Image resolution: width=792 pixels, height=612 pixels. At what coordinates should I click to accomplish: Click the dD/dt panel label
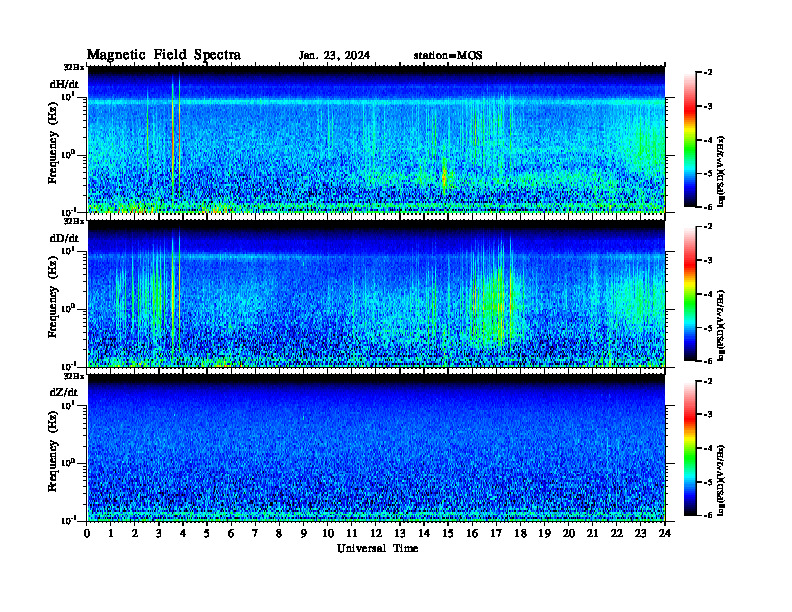click(x=64, y=238)
